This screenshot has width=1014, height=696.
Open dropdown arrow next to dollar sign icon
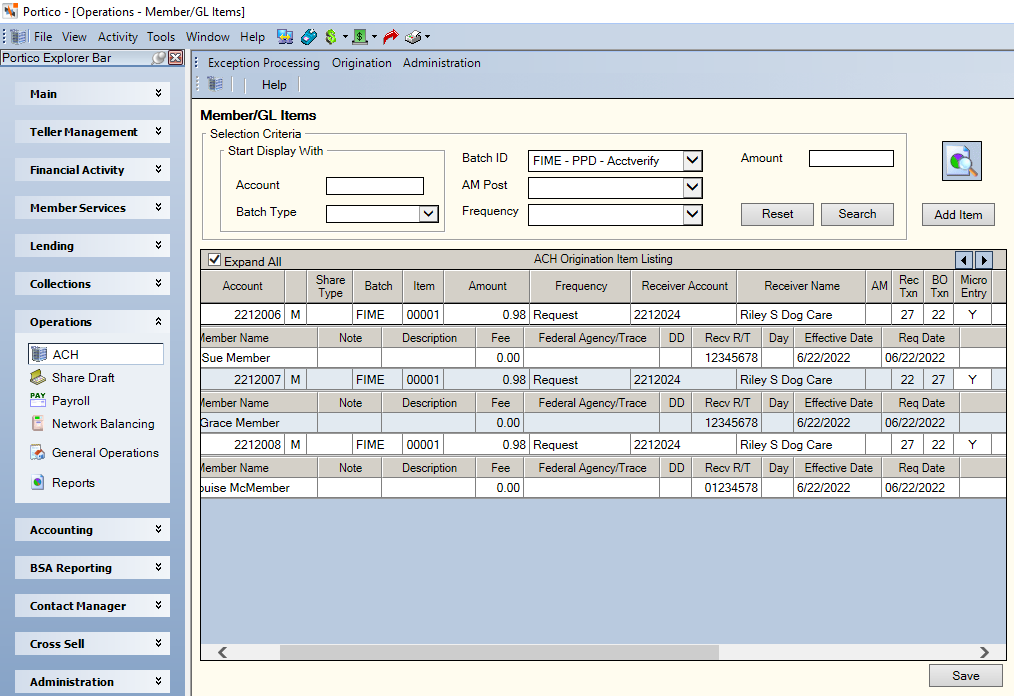345,37
